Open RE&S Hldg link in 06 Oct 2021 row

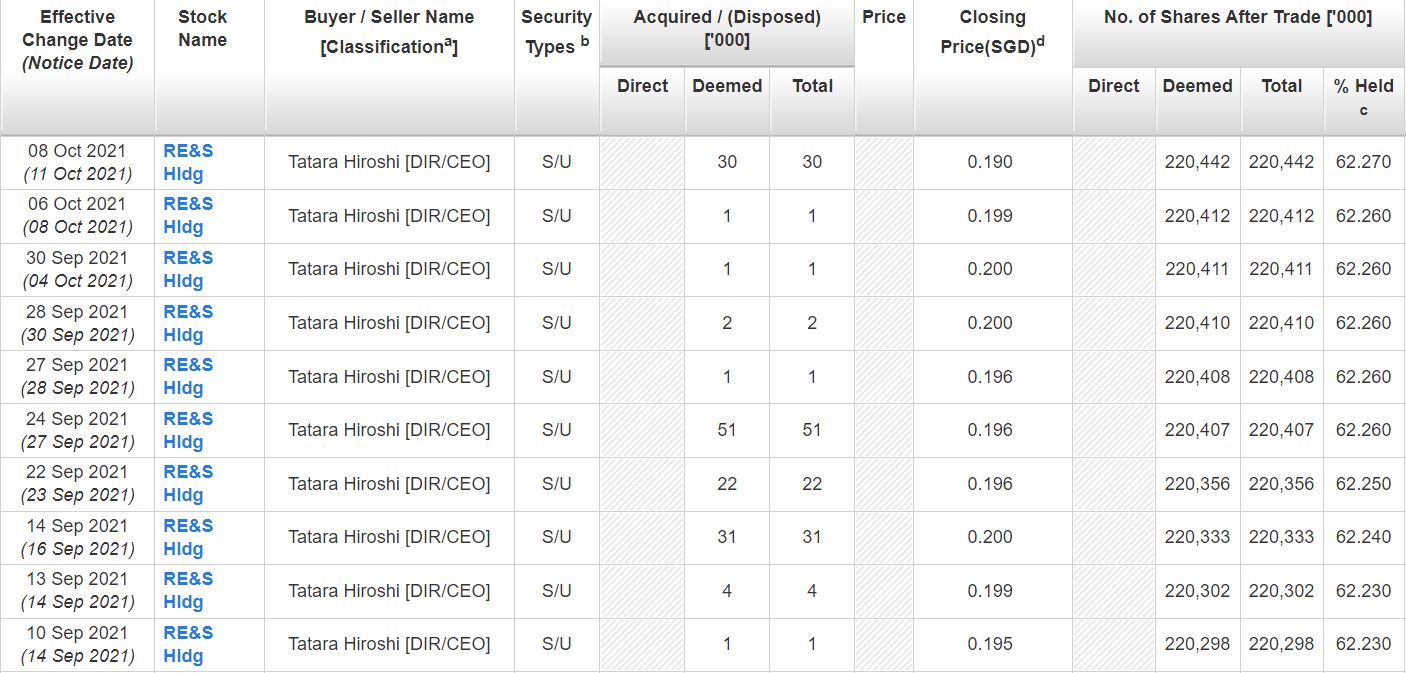pyautogui.click(x=188, y=215)
